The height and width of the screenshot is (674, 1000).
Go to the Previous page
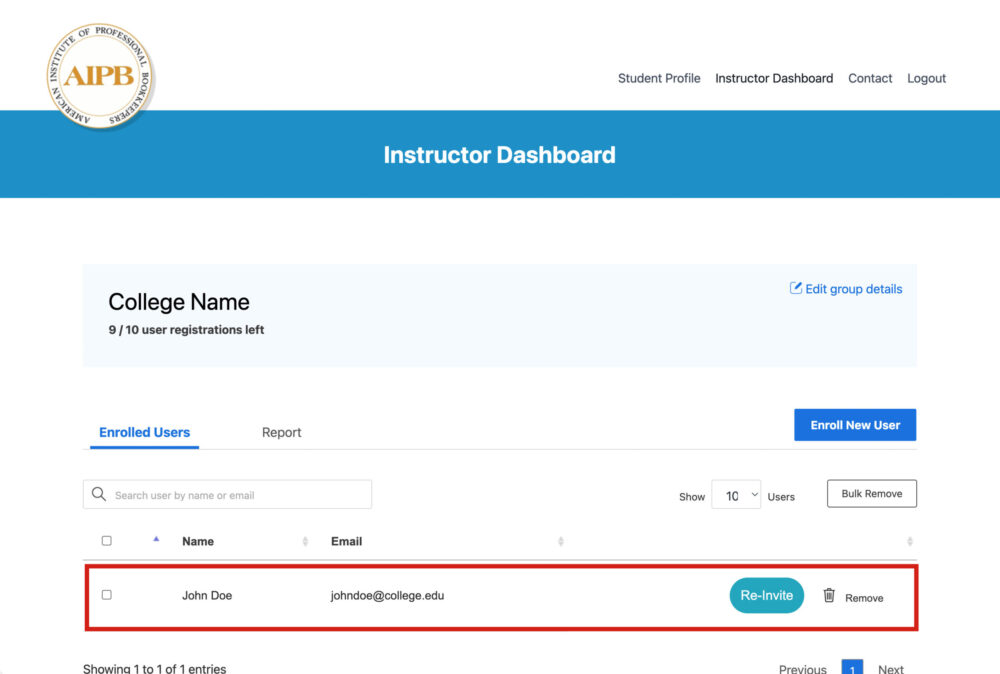point(802,669)
